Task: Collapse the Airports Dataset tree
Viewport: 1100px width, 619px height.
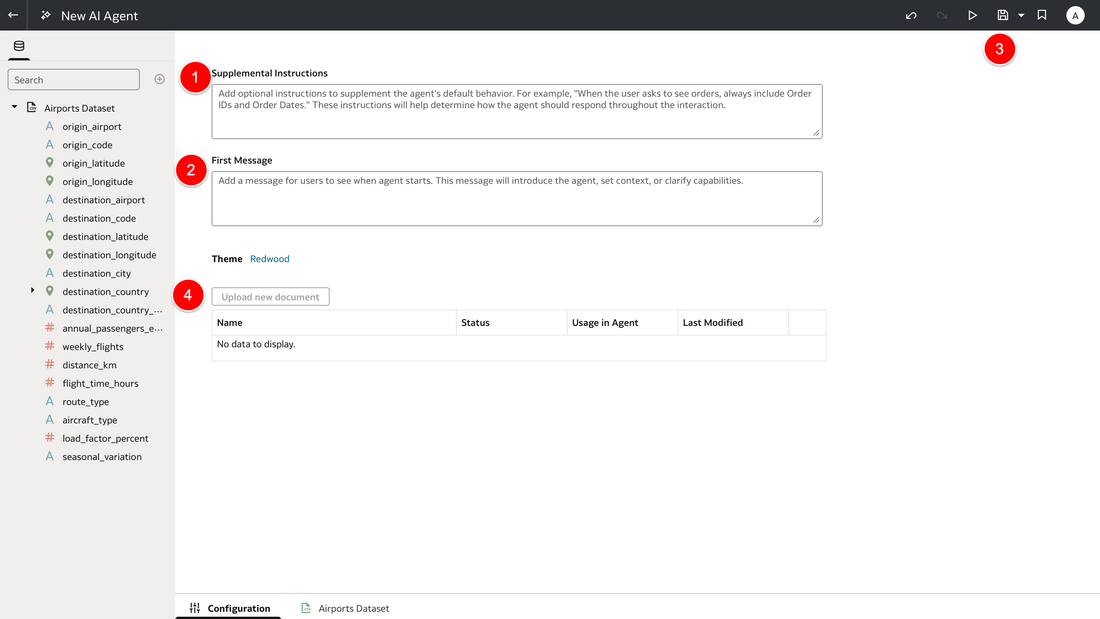Action: point(14,107)
